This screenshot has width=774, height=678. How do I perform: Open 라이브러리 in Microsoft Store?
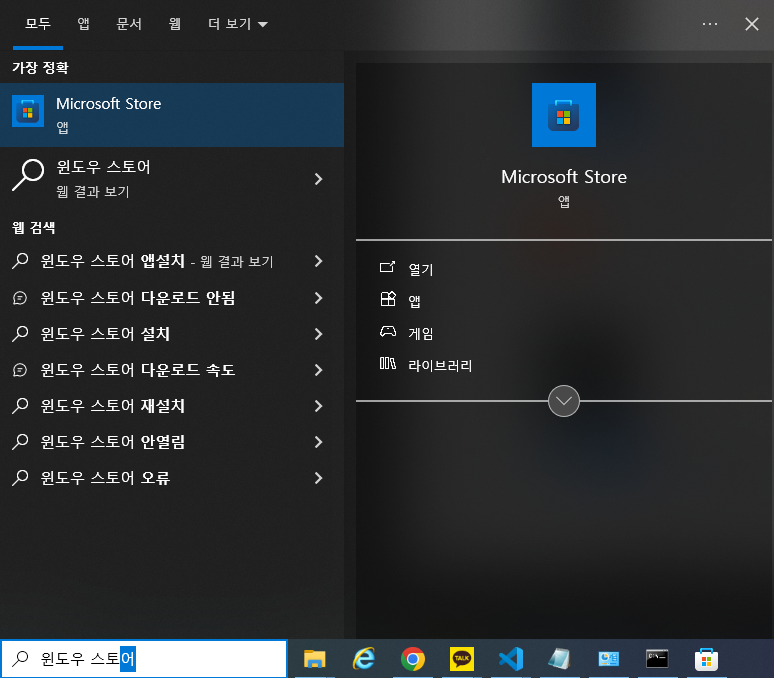tap(440, 366)
